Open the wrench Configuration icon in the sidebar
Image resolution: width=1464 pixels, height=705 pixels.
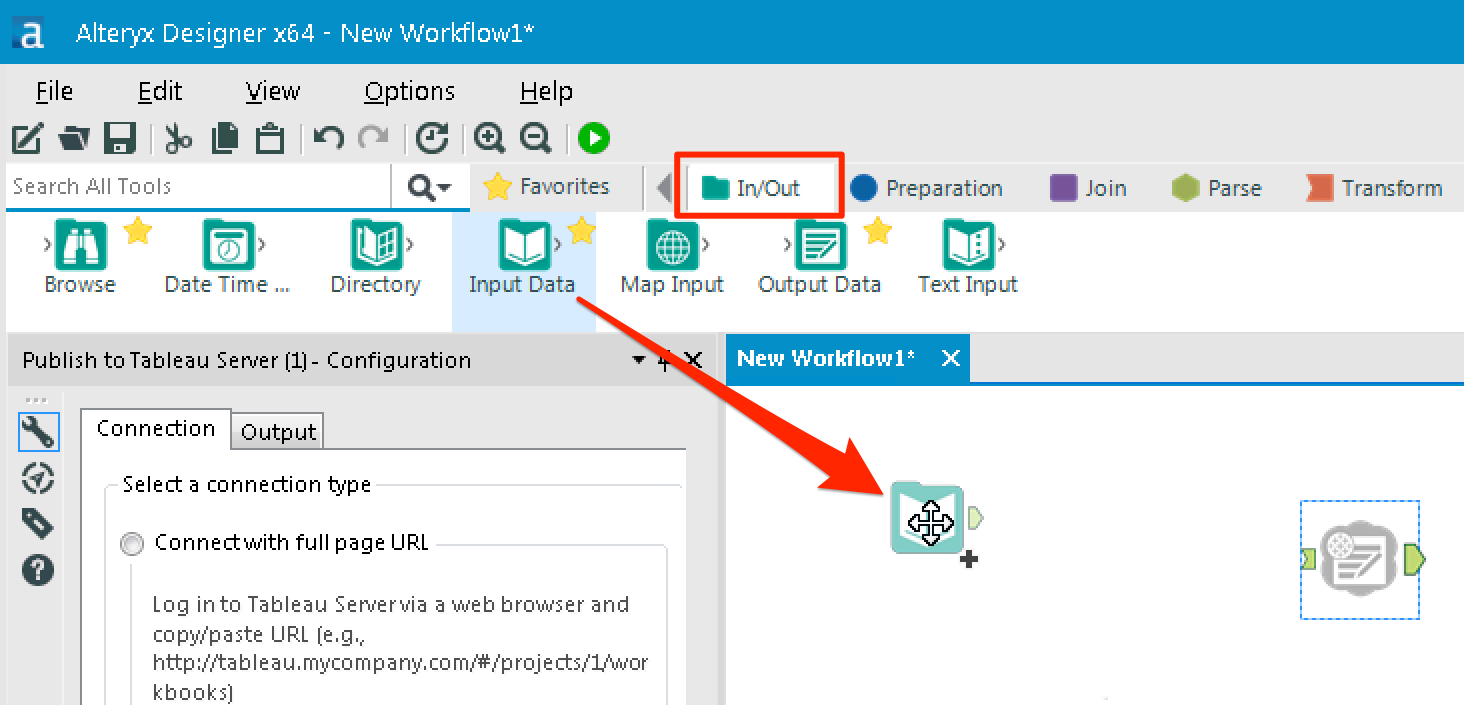tap(37, 432)
